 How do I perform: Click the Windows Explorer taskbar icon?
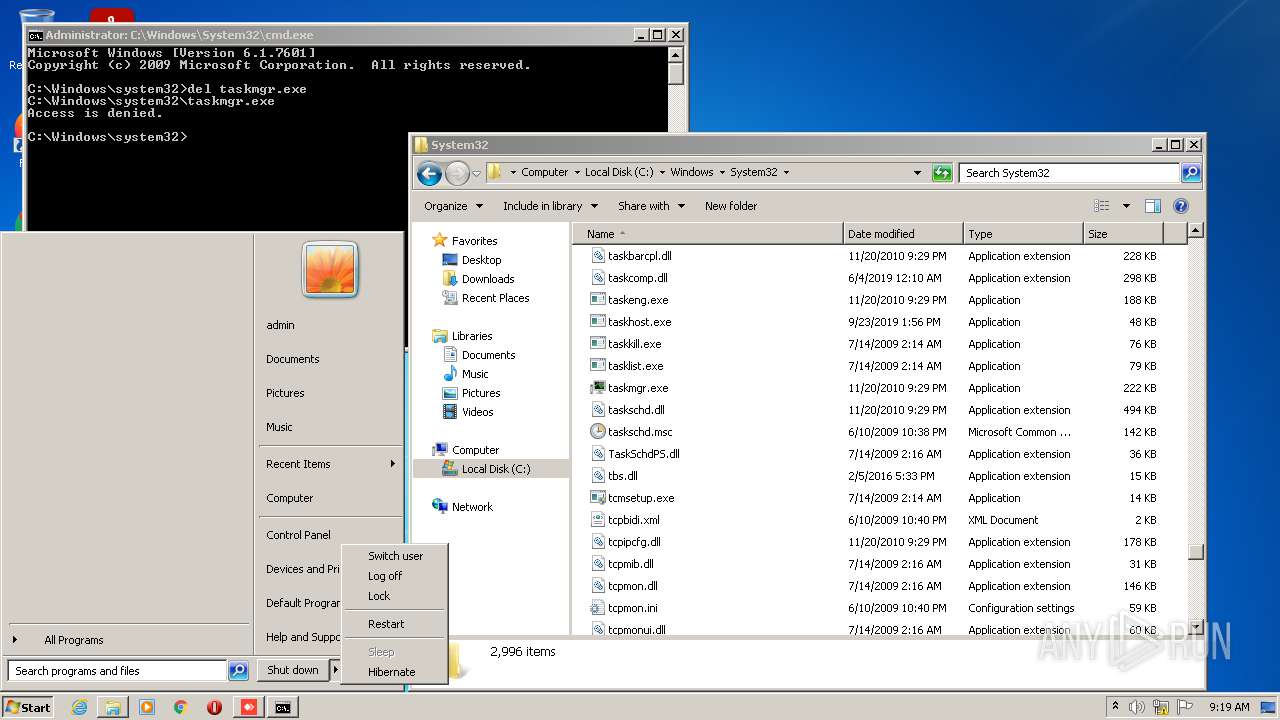pyautogui.click(x=113, y=707)
